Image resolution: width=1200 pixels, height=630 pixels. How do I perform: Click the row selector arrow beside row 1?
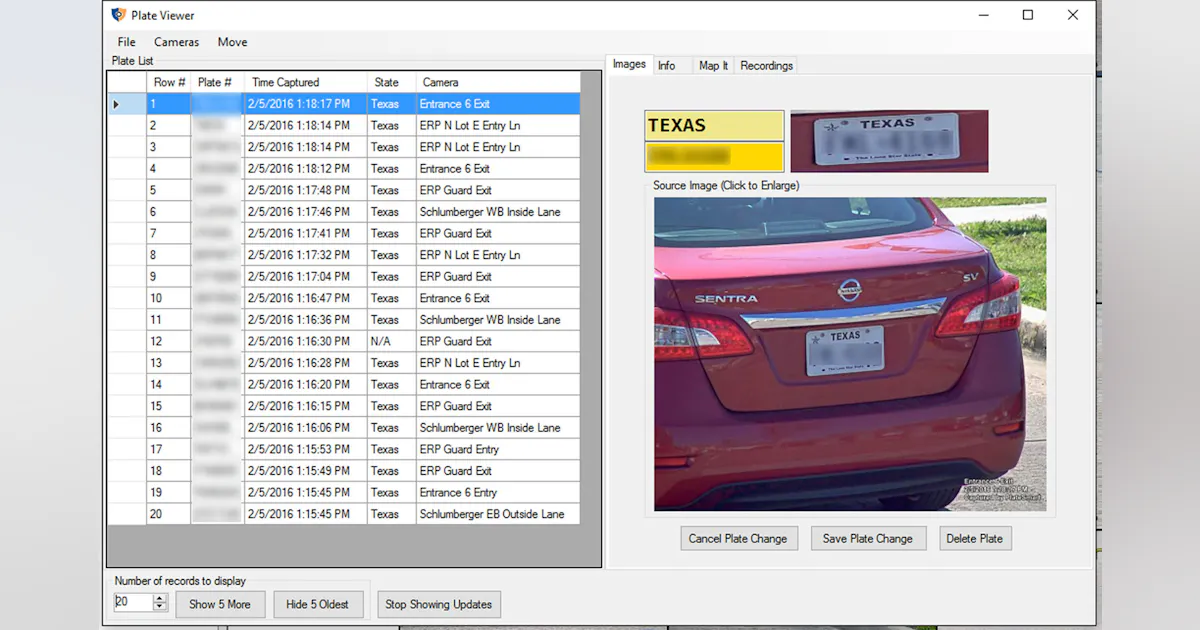point(115,104)
